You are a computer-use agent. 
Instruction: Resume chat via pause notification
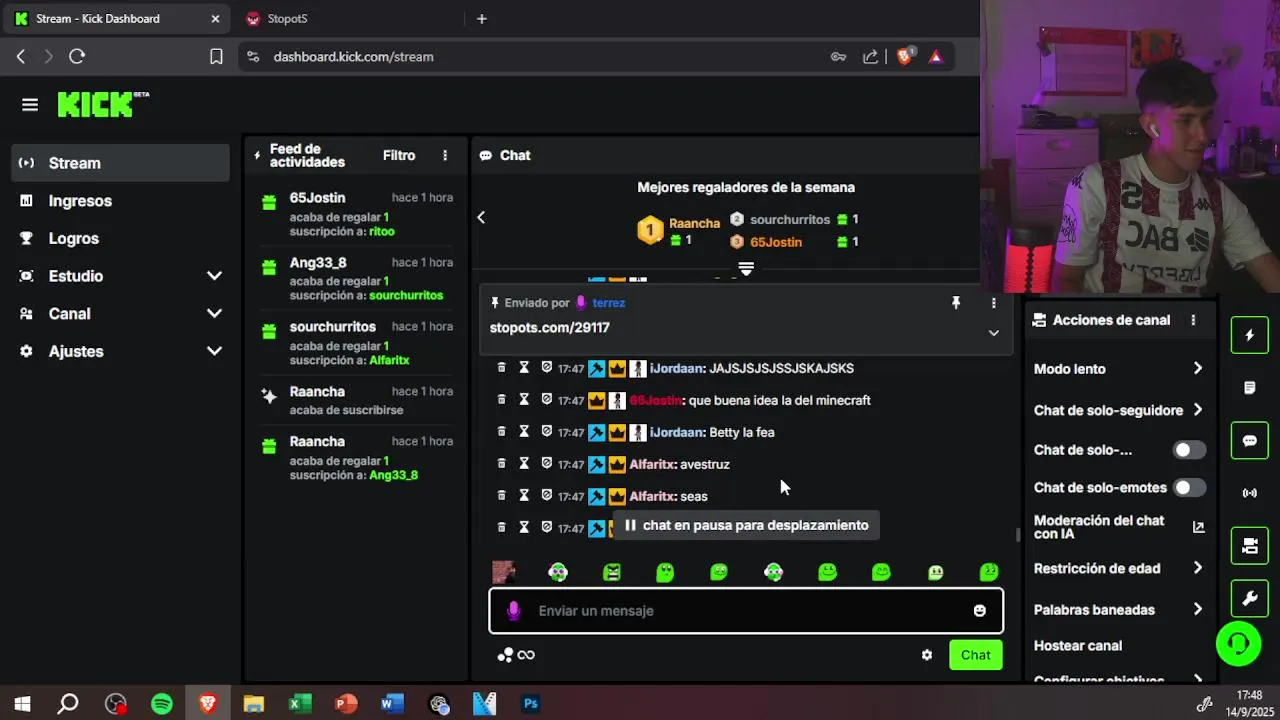[x=746, y=525]
